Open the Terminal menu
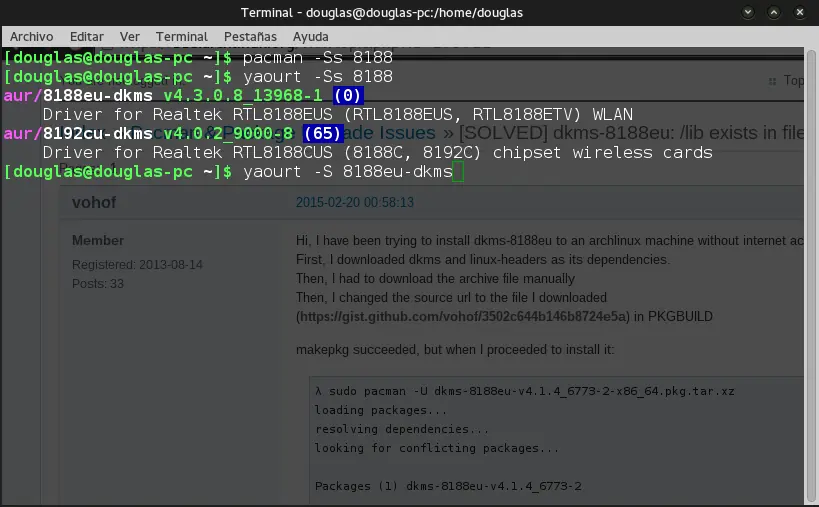 click(181, 37)
